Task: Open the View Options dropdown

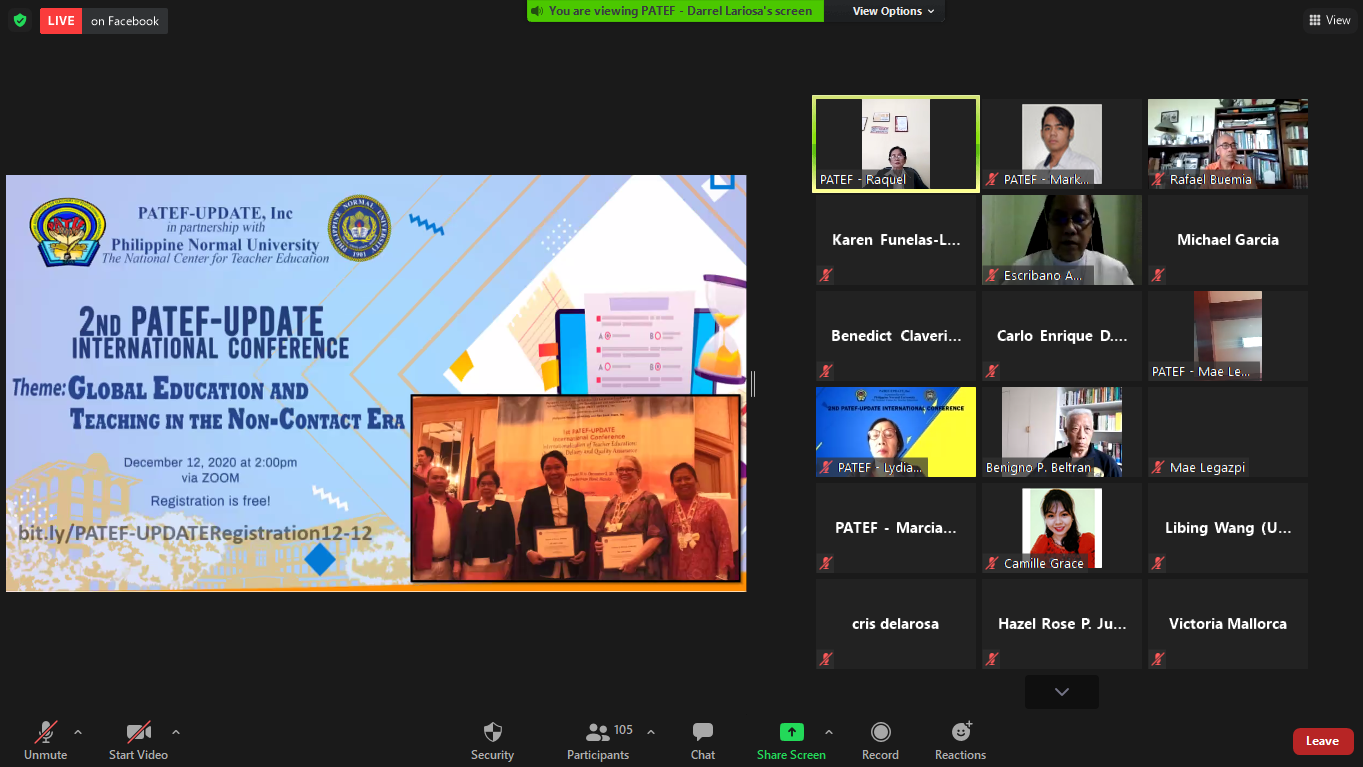Action: 893,11
